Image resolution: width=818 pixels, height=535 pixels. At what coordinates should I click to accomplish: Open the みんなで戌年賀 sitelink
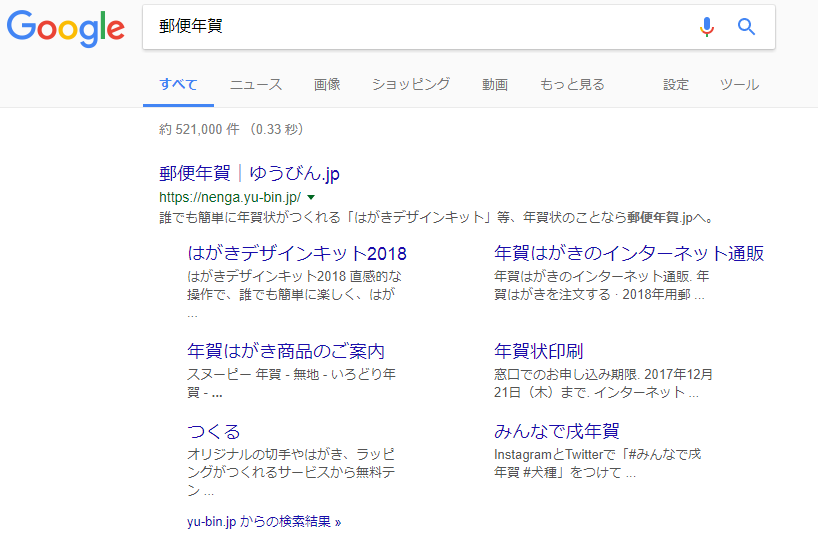[557, 431]
